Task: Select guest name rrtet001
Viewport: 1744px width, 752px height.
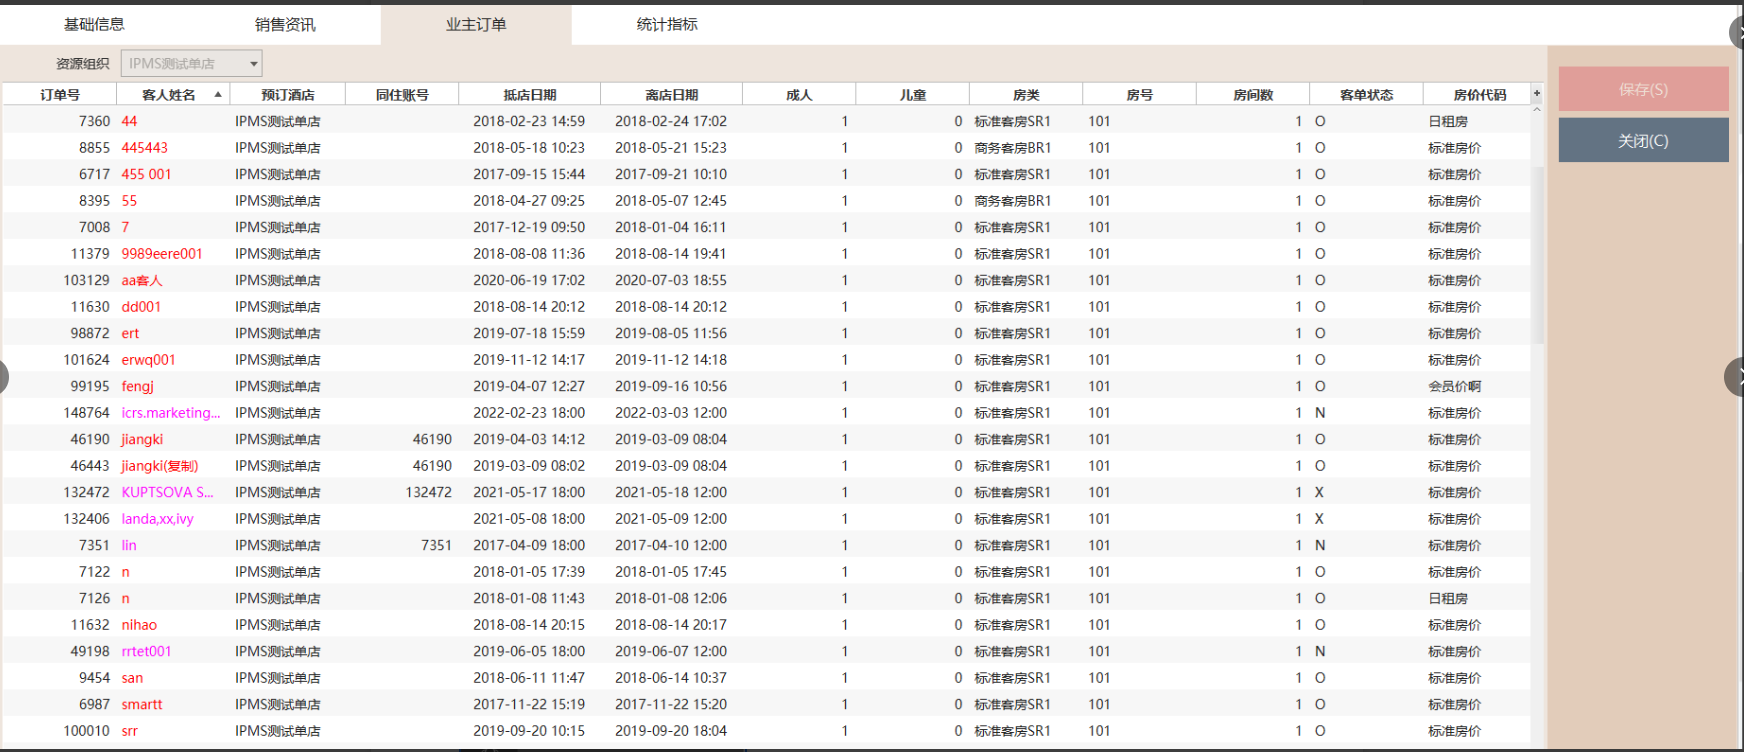Action: [146, 651]
